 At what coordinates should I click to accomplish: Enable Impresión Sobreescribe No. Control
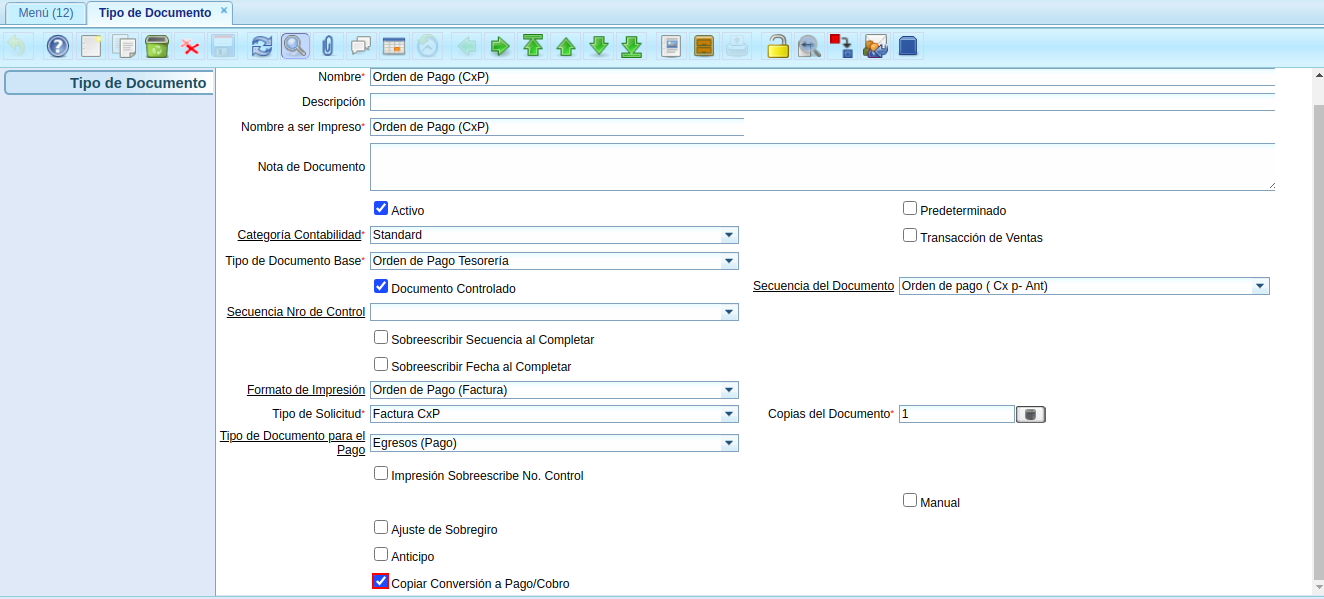pos(381,474)
